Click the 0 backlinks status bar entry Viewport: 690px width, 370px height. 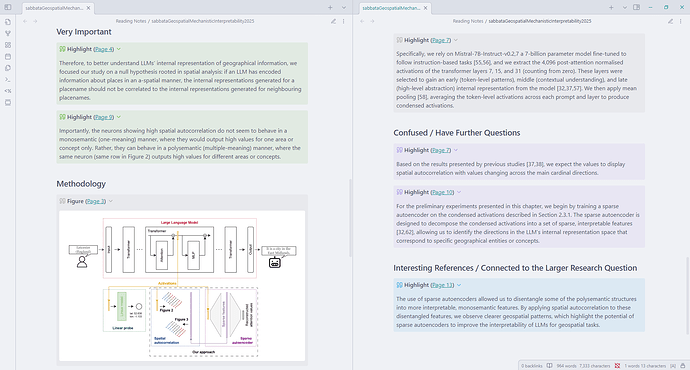(x=532, y=366)
